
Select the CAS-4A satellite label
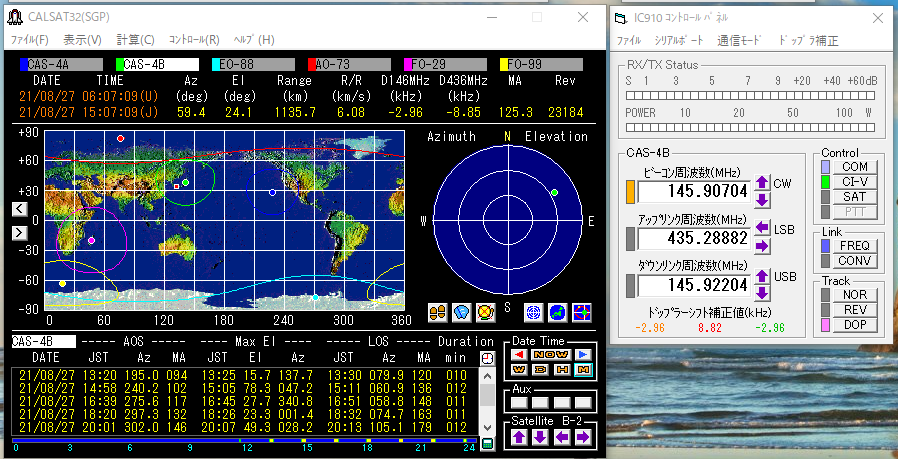click(x=65, y=65)
